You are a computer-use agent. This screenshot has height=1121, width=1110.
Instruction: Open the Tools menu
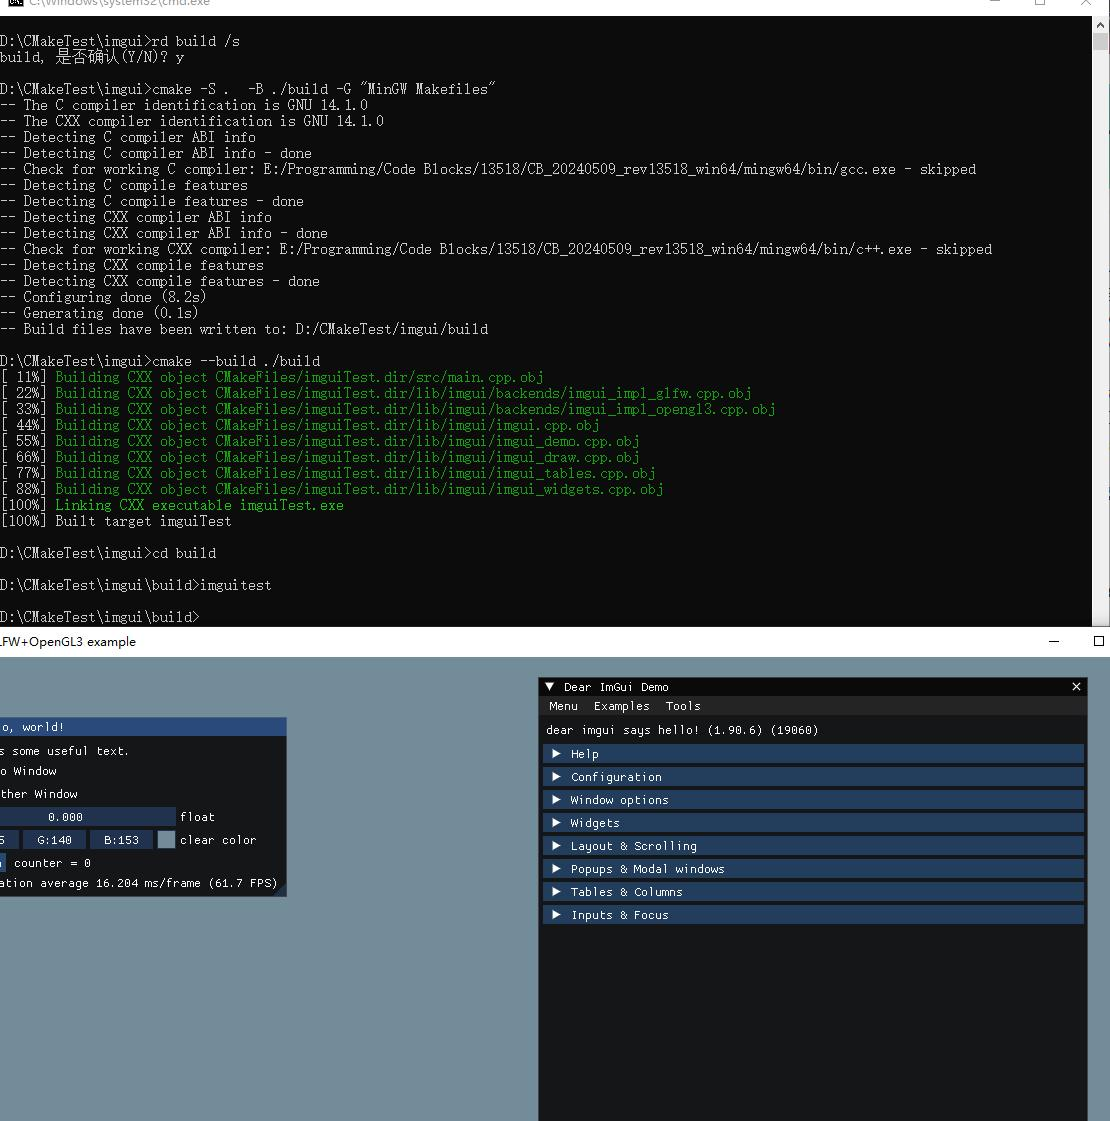click(683, 706)
